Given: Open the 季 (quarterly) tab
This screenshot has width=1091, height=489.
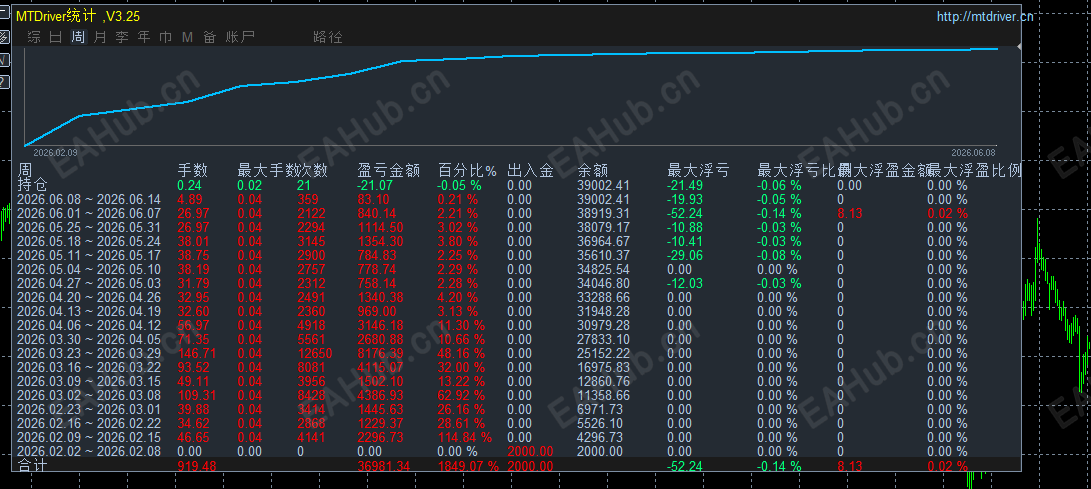Looking at the screenshot, I should click(x=122, y=38).
